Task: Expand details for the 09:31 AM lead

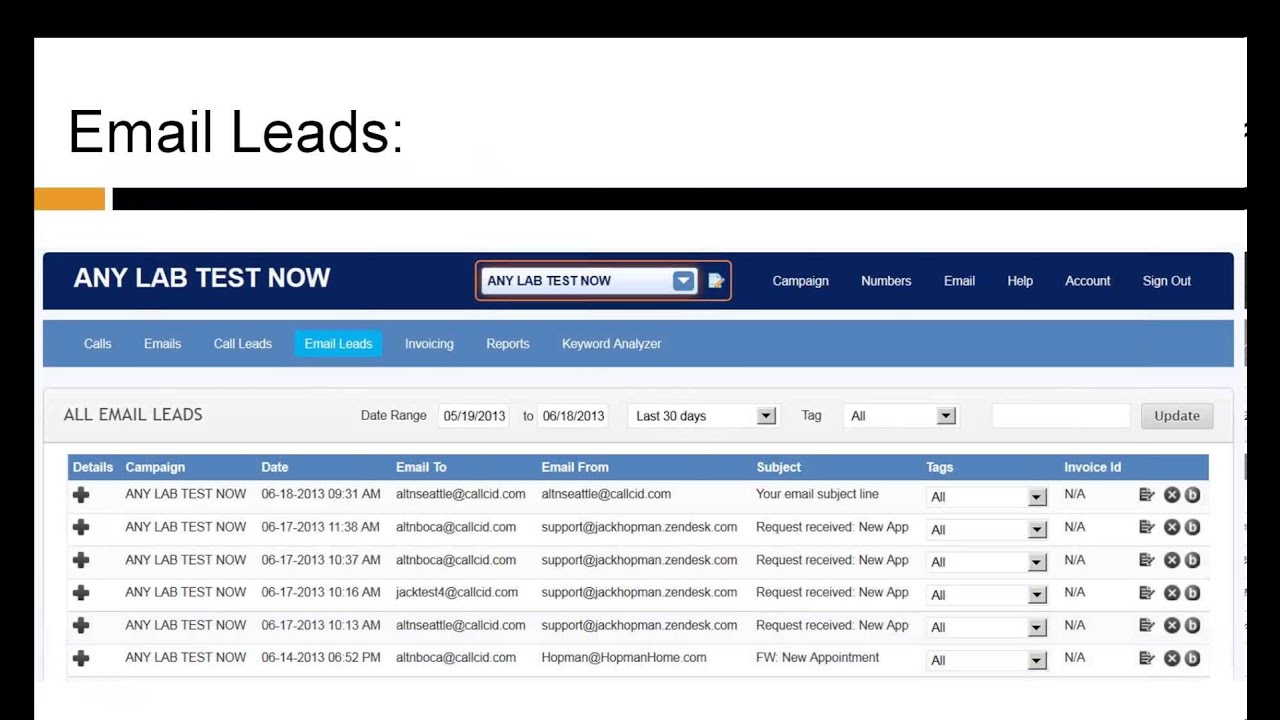Action: [x=81, y=495]
